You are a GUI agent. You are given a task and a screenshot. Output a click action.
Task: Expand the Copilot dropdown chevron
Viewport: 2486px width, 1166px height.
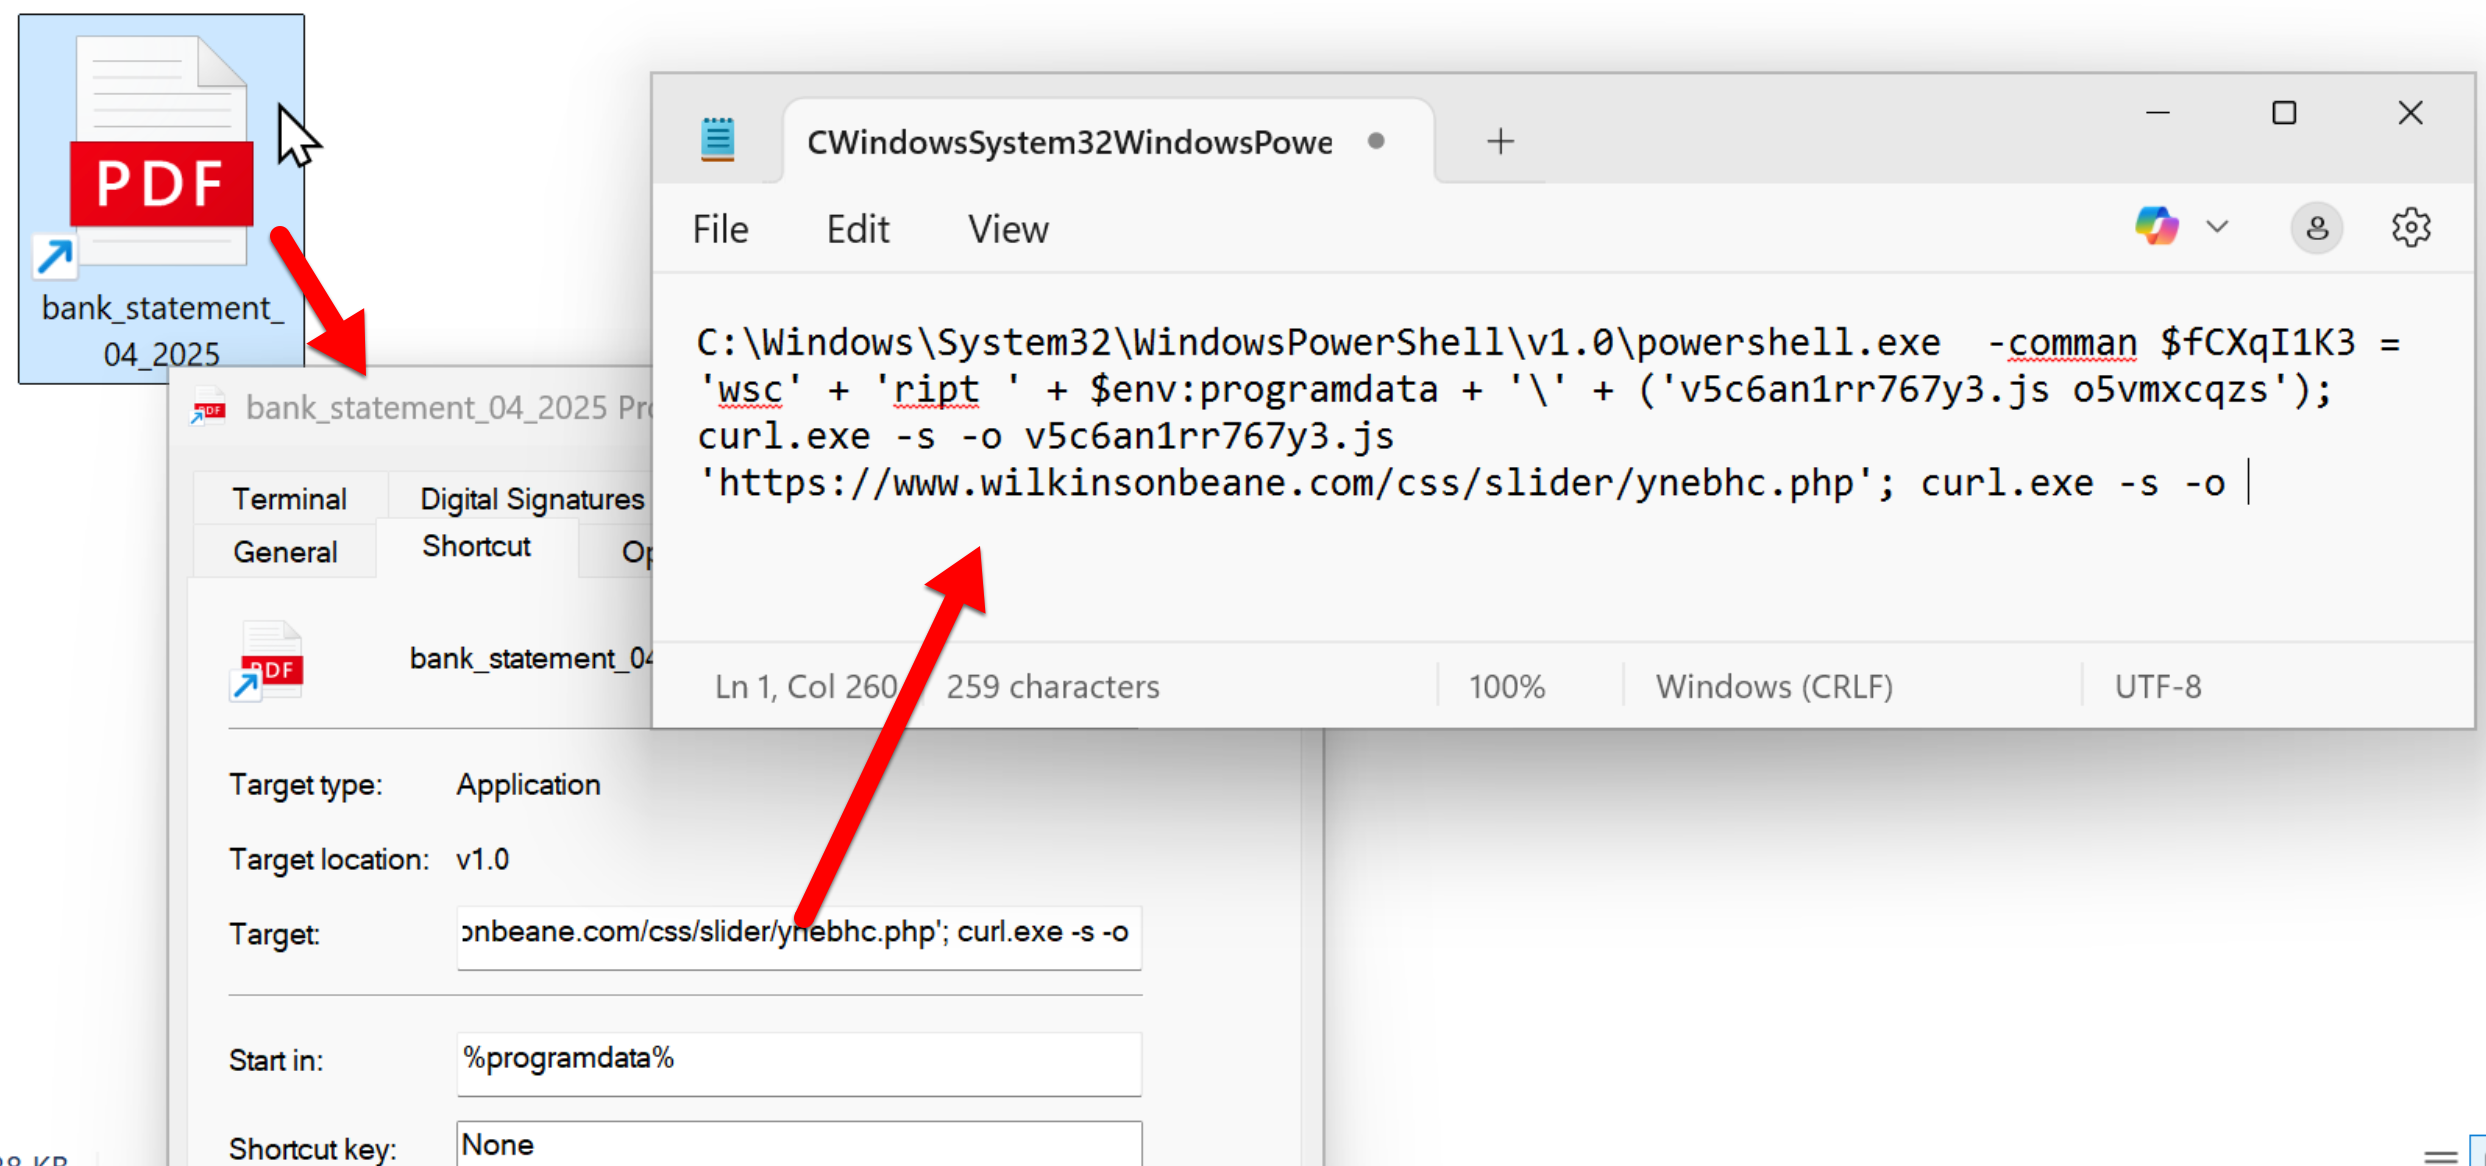pyautogui.click(x=2217, y=227)
